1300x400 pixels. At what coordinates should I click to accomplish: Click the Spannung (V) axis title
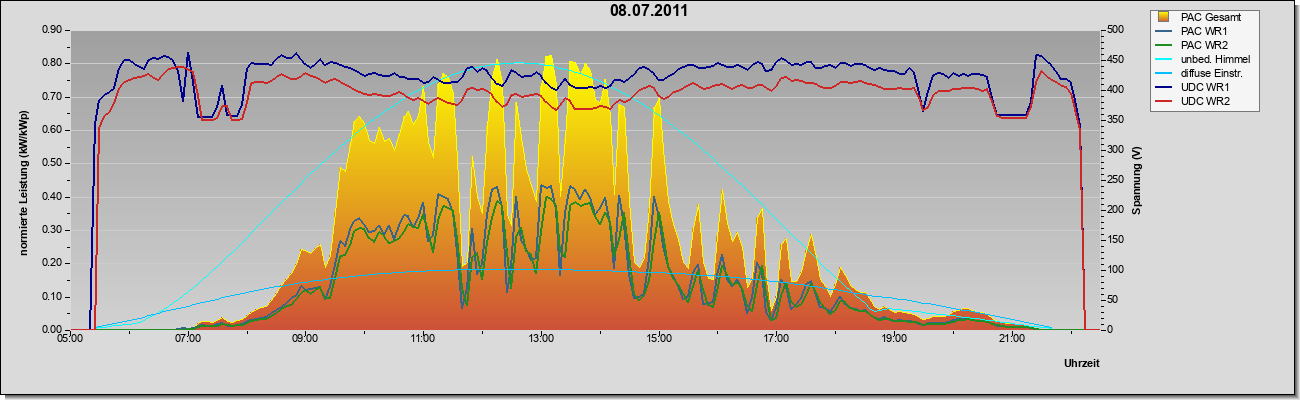pyautogui.click(x=1137, y=180)
